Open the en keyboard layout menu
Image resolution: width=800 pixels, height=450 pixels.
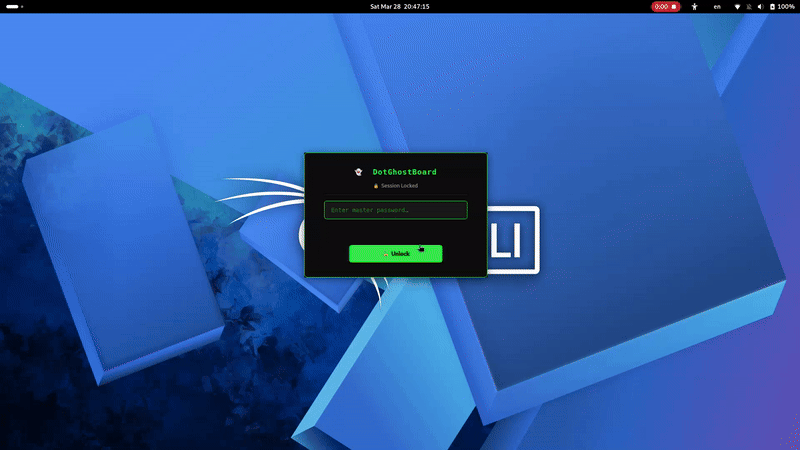717,7
